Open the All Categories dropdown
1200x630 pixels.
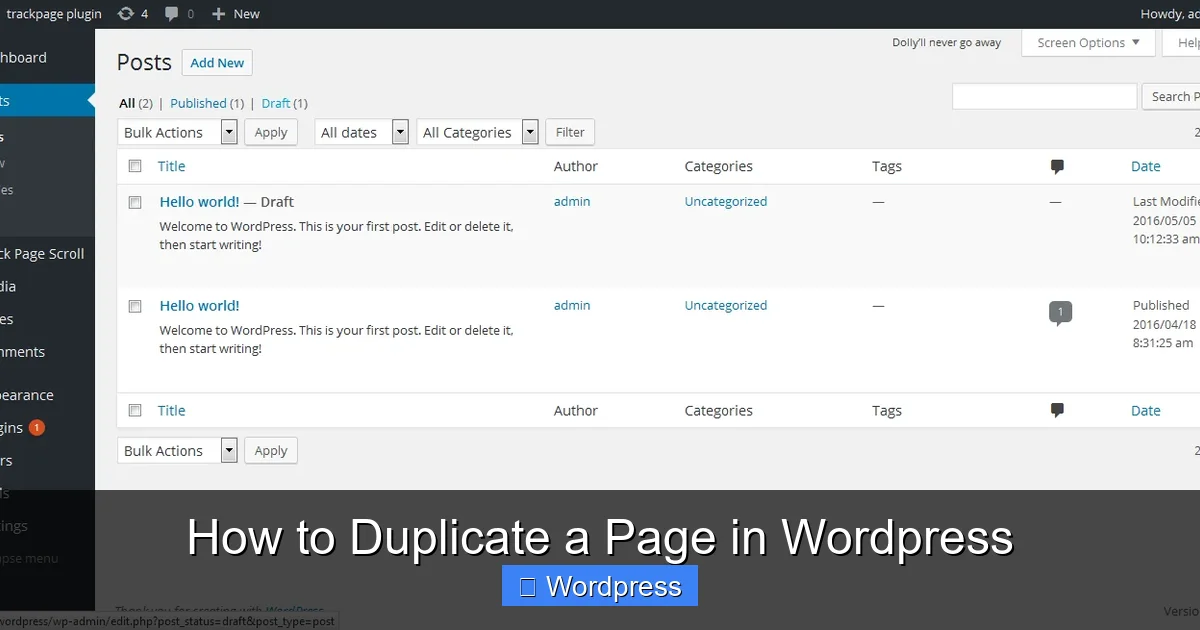click(478, 132)
